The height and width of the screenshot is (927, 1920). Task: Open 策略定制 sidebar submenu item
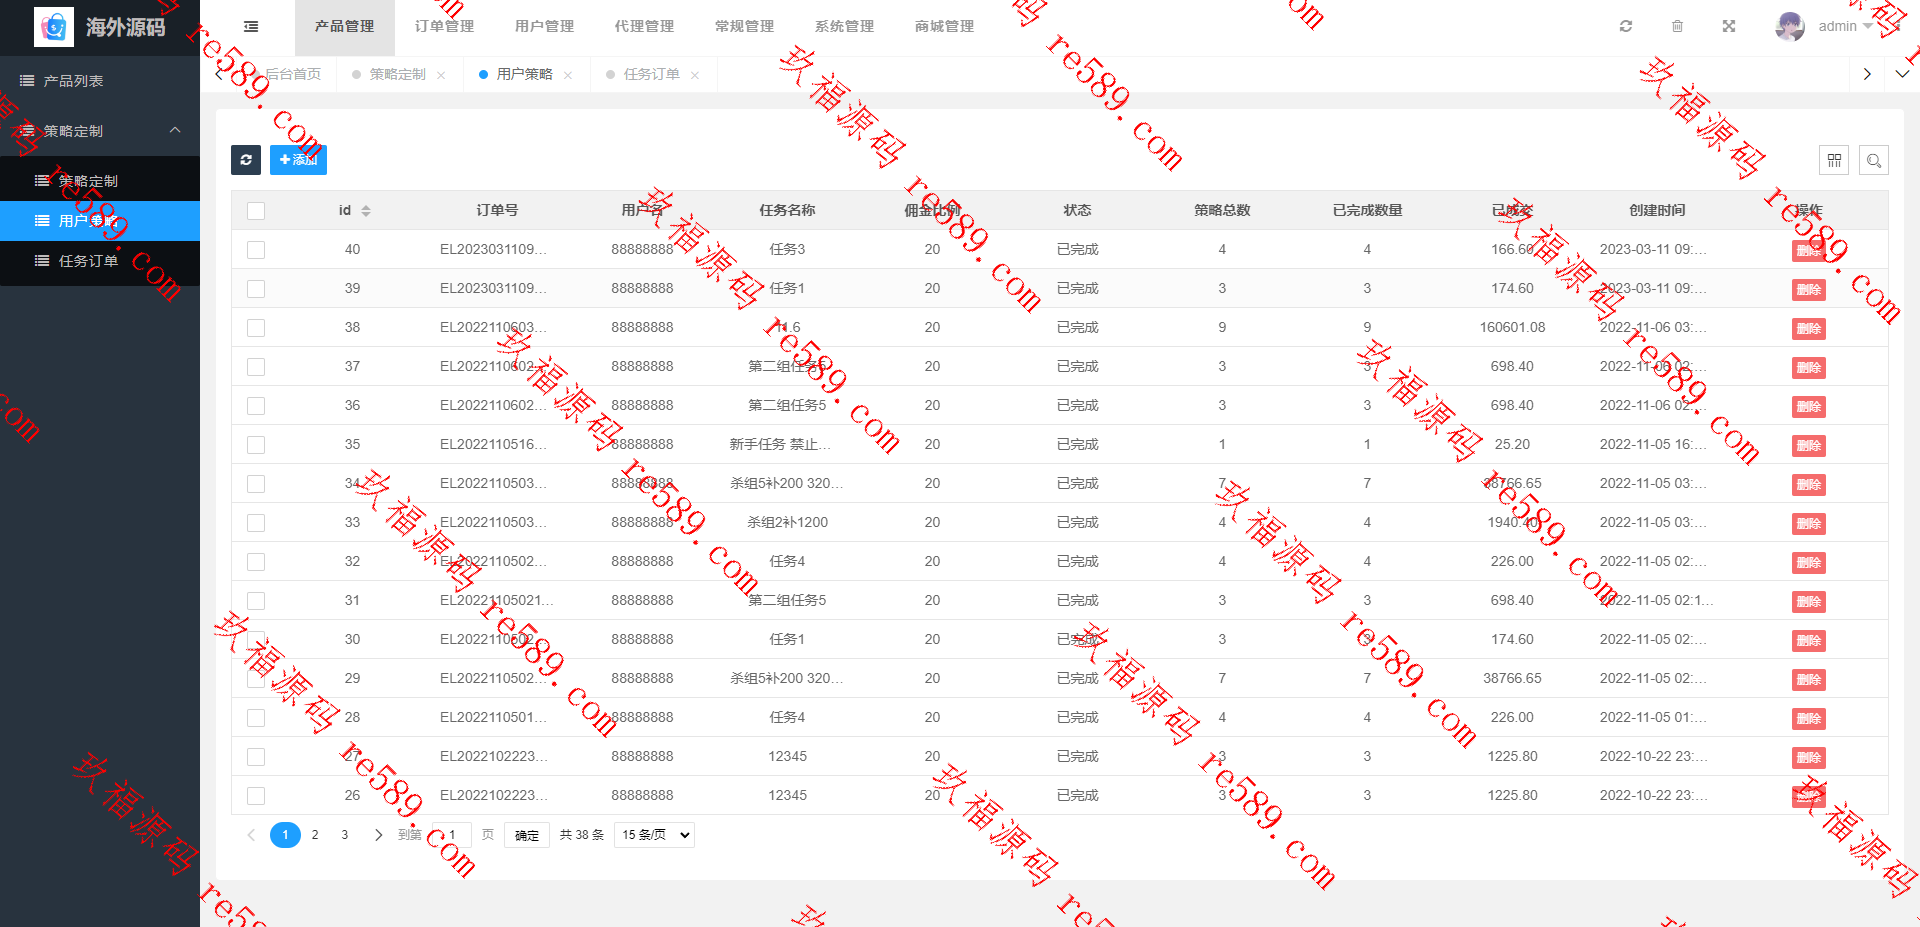pyautogui.click(x=100, y=181)
